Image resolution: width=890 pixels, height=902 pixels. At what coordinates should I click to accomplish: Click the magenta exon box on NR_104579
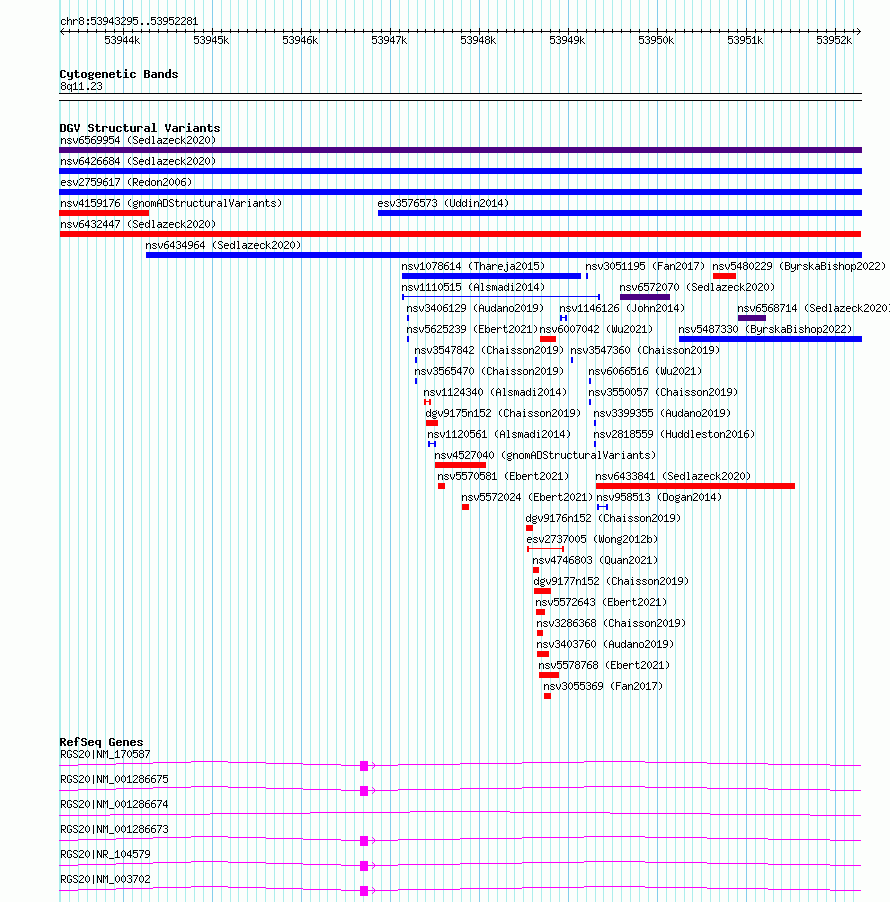(x=364, y=866)
